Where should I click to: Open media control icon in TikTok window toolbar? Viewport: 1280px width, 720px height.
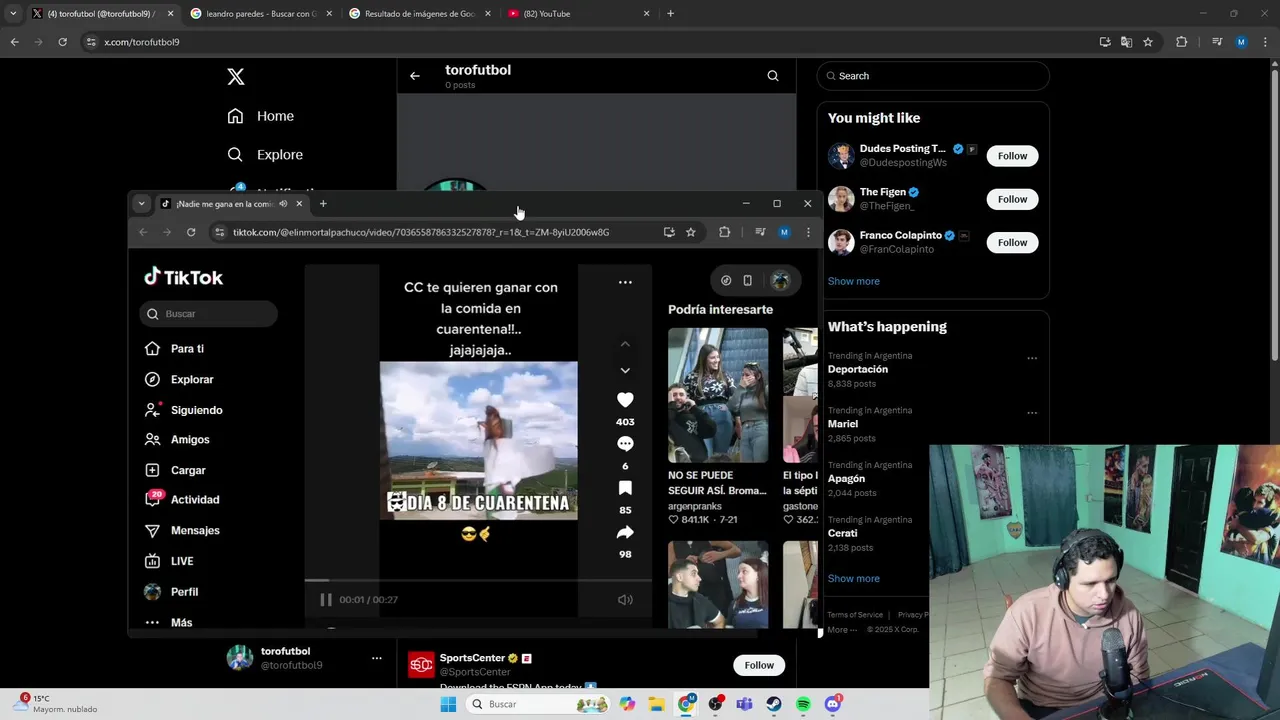click(x=760, y=232)
